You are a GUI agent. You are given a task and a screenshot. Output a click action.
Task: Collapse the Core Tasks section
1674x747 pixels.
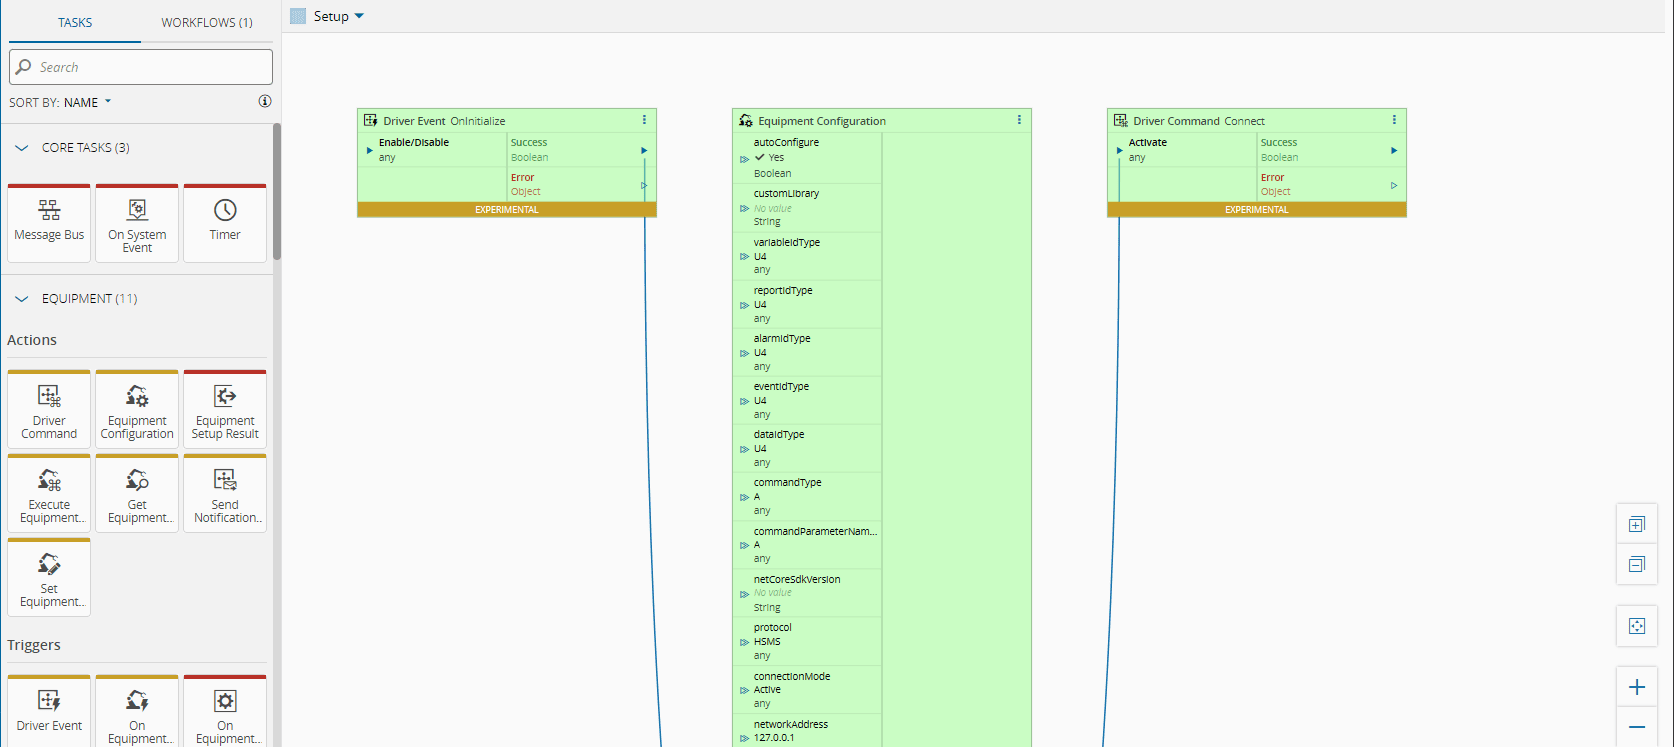coord(22,148)
